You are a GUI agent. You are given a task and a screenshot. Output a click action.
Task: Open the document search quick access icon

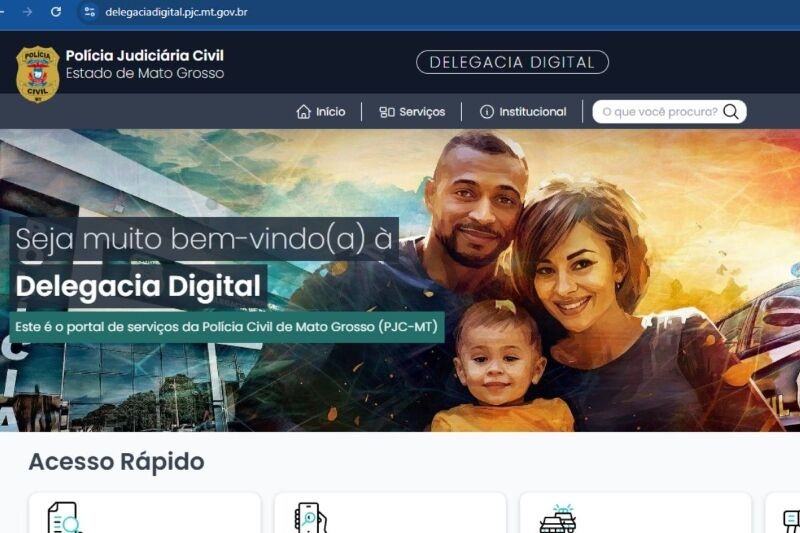click(64, 518)
